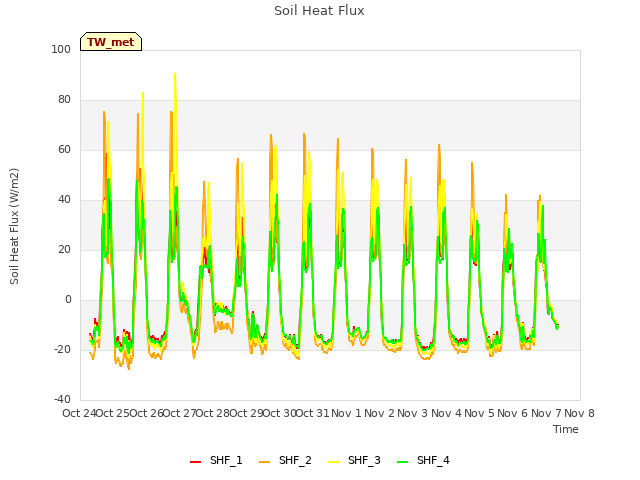The width and height of the screenshot is (640, 480).
Task: Click the green SHF_4 legend marker
Action: [402, 462]
